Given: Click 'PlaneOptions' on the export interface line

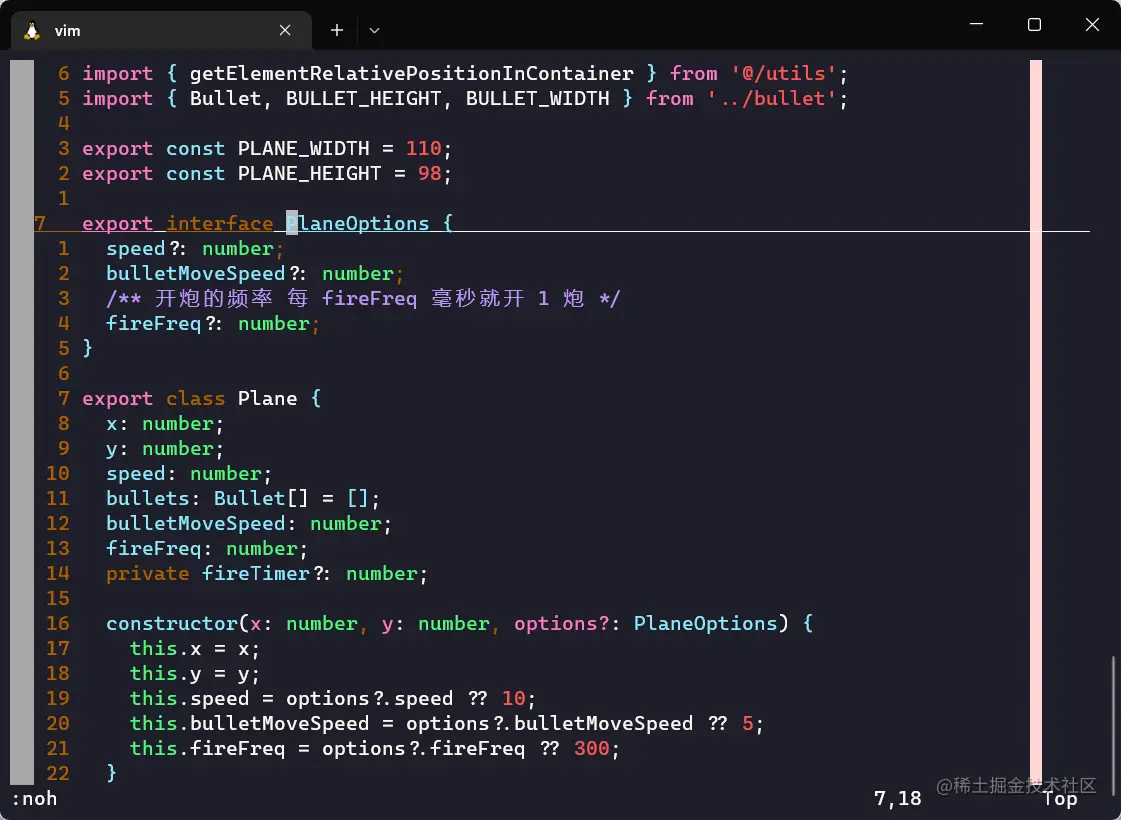Looking at the screenshot, I should pos(357,224).
